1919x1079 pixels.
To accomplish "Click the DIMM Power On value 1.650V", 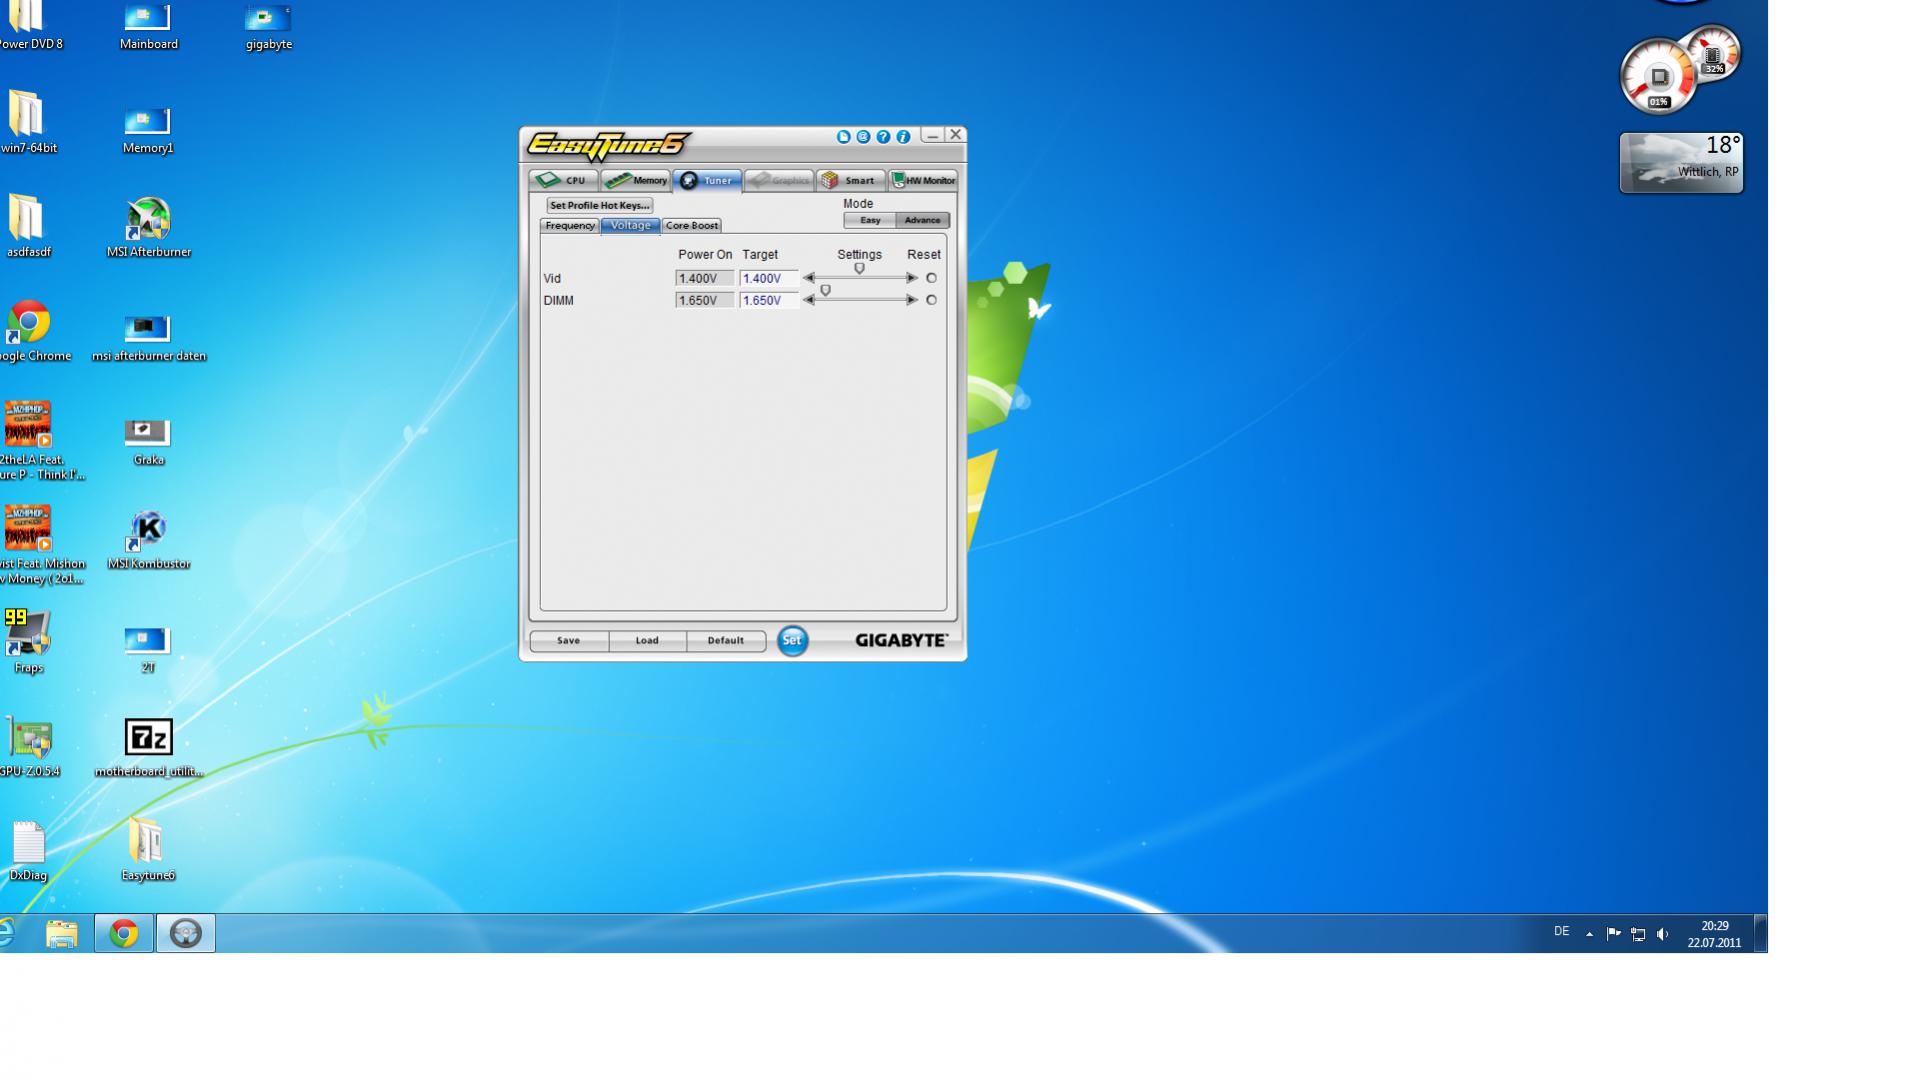I will [x=704, y=300].
